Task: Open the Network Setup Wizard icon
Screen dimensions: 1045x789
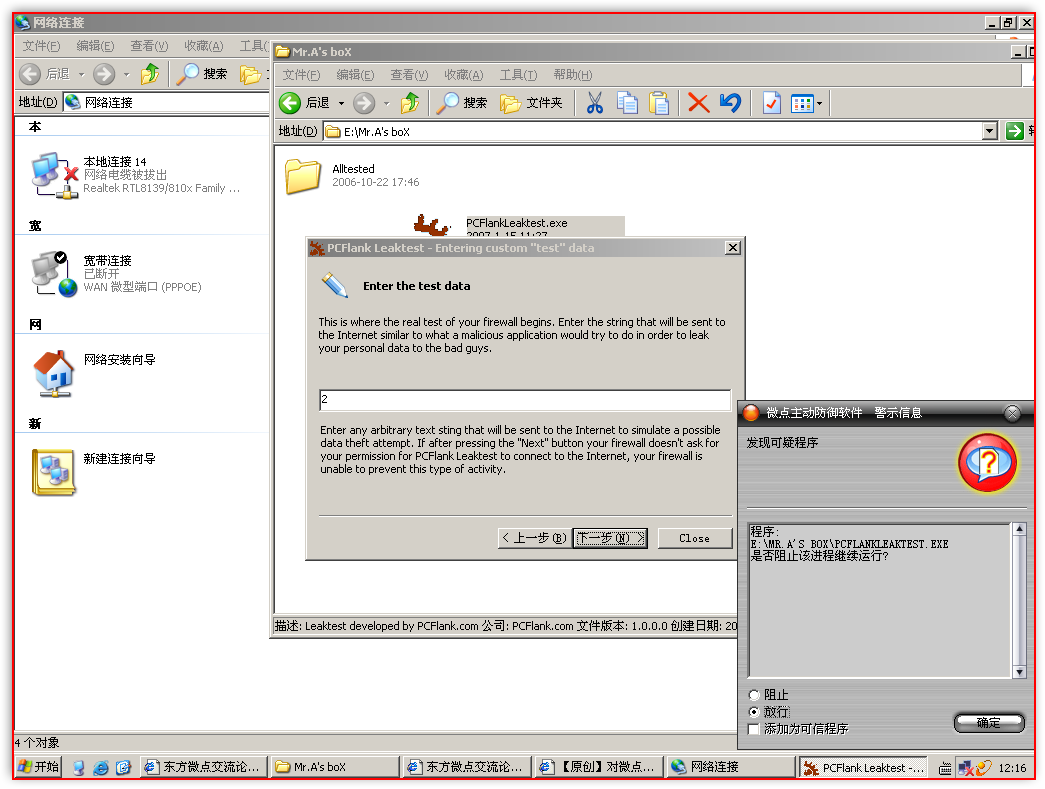Action: pos(53,373)
